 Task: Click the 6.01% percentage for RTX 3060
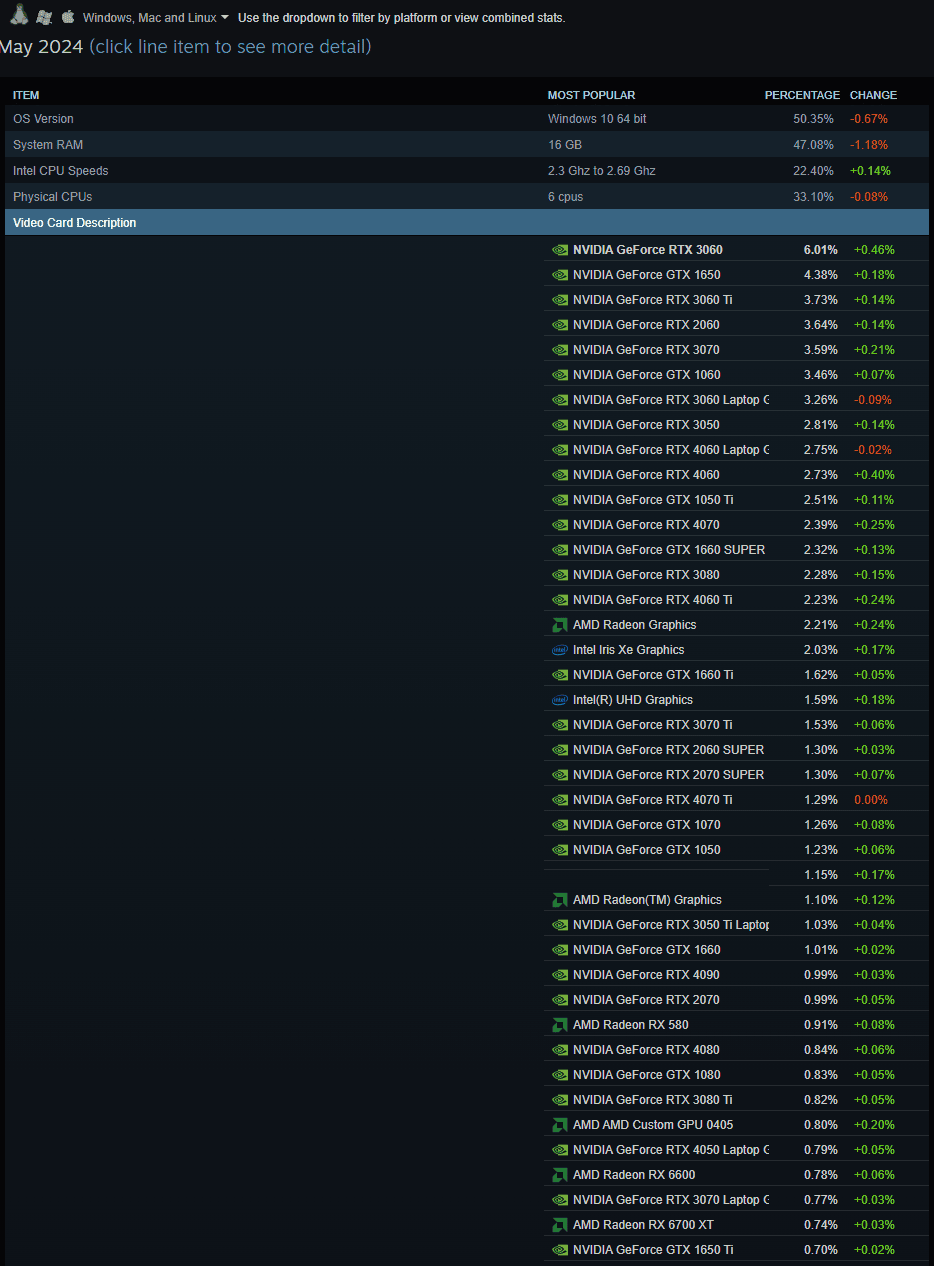(x=821, y=250)
